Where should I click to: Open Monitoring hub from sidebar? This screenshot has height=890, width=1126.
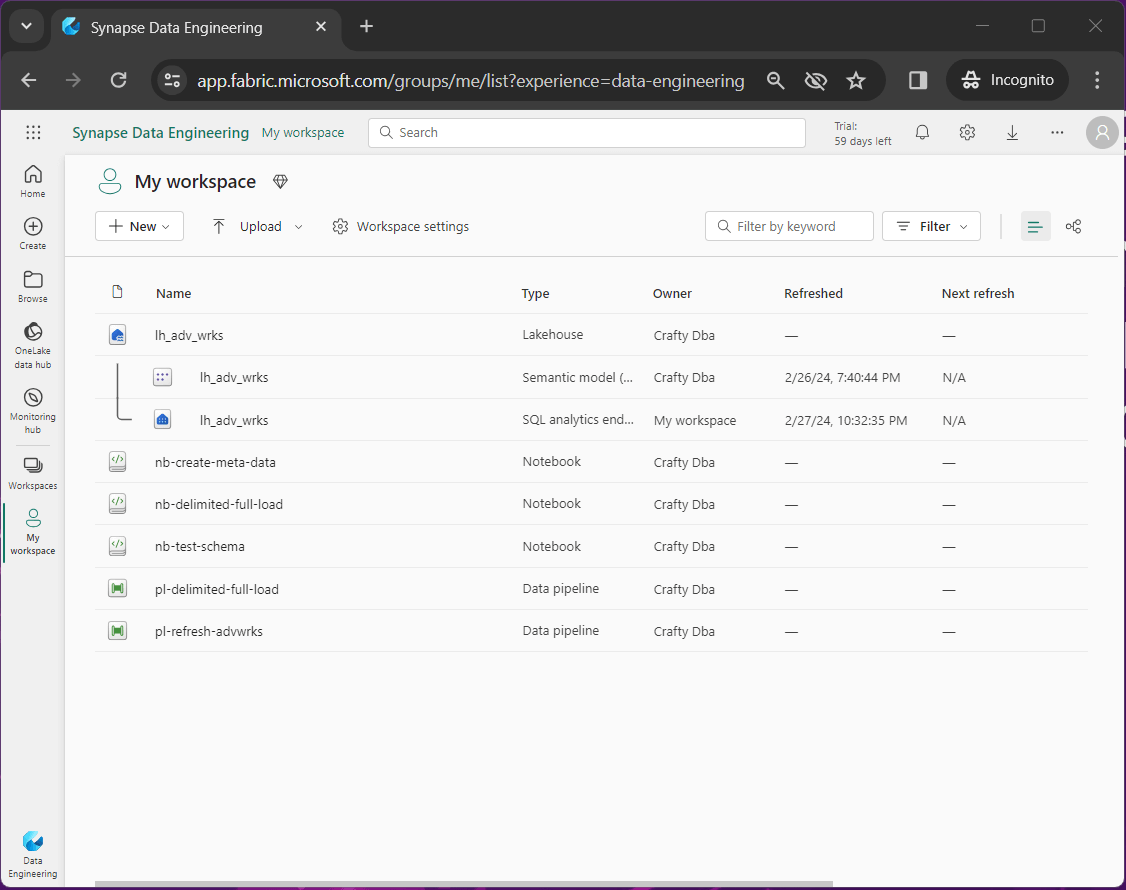(33, 409)
